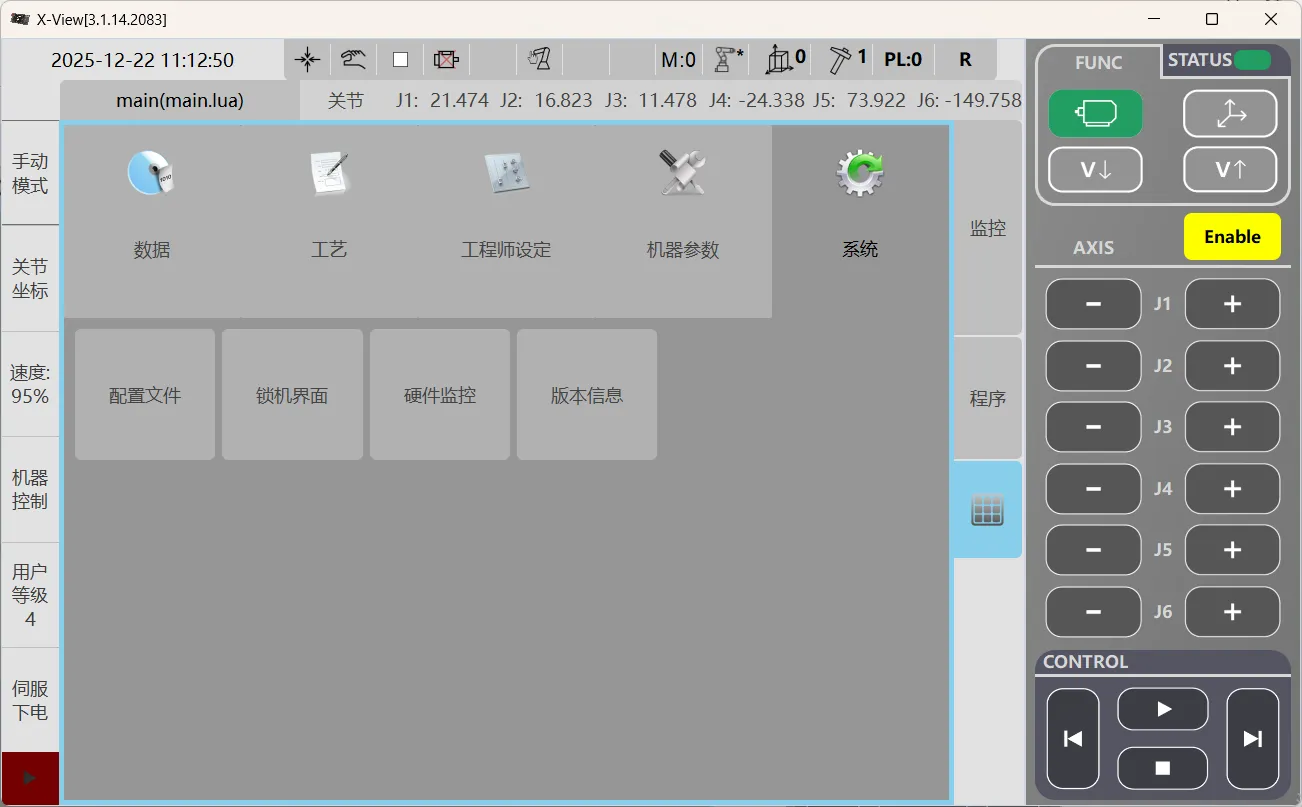
Task: Toggle the white square checkbox in toolbar
Action: pyautogui.click(x=401, y=60)
